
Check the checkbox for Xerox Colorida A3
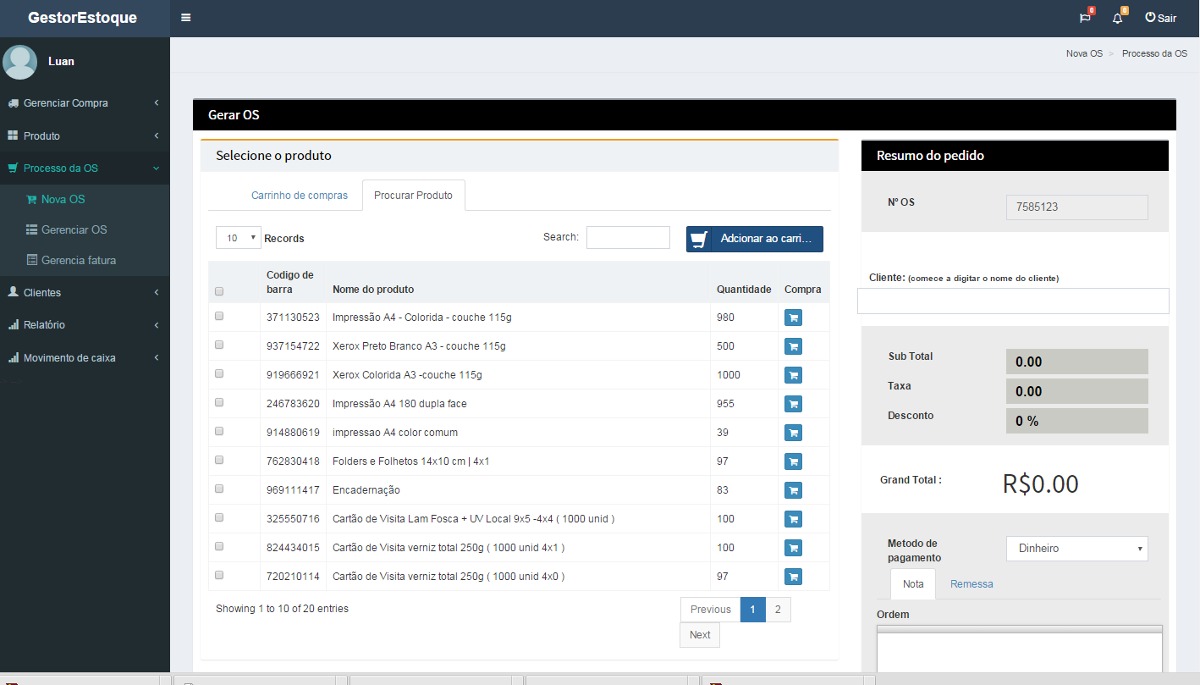219,375
